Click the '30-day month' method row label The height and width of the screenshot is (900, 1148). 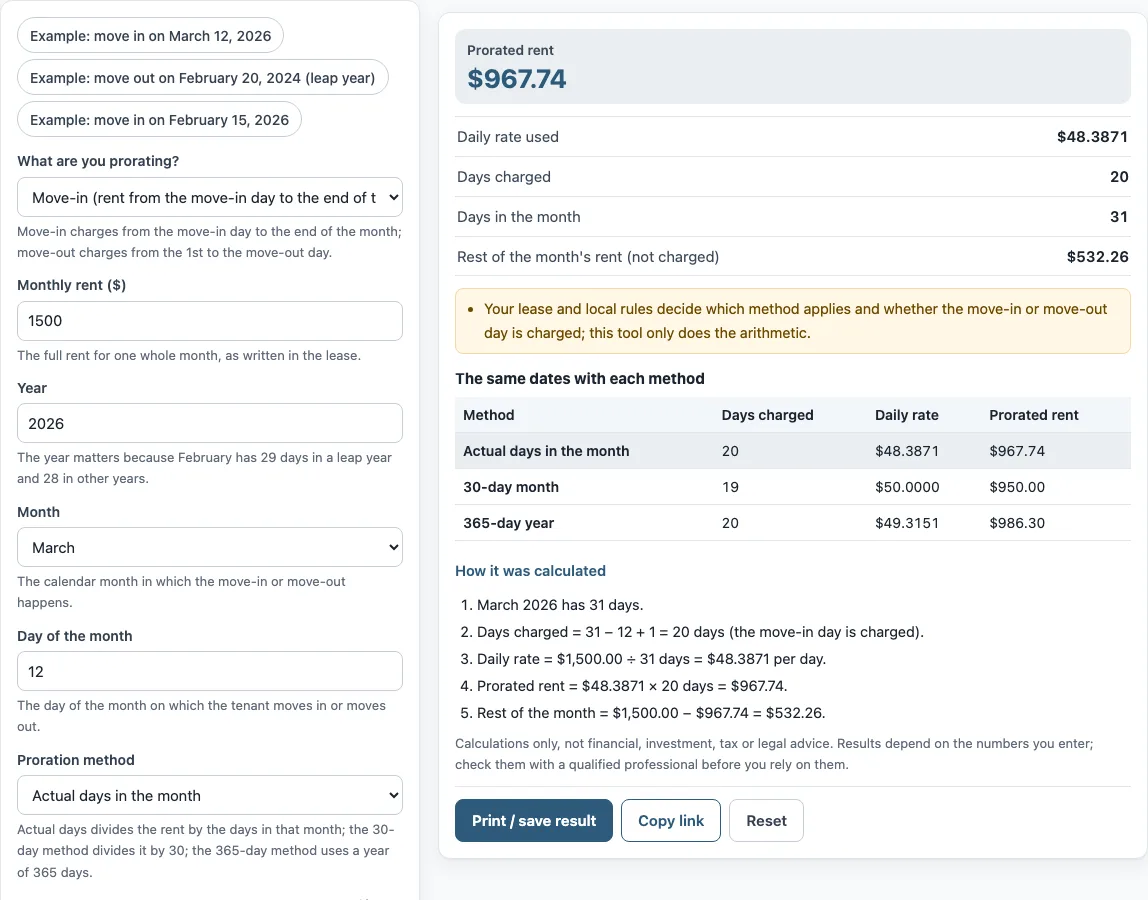click(511, 487)
